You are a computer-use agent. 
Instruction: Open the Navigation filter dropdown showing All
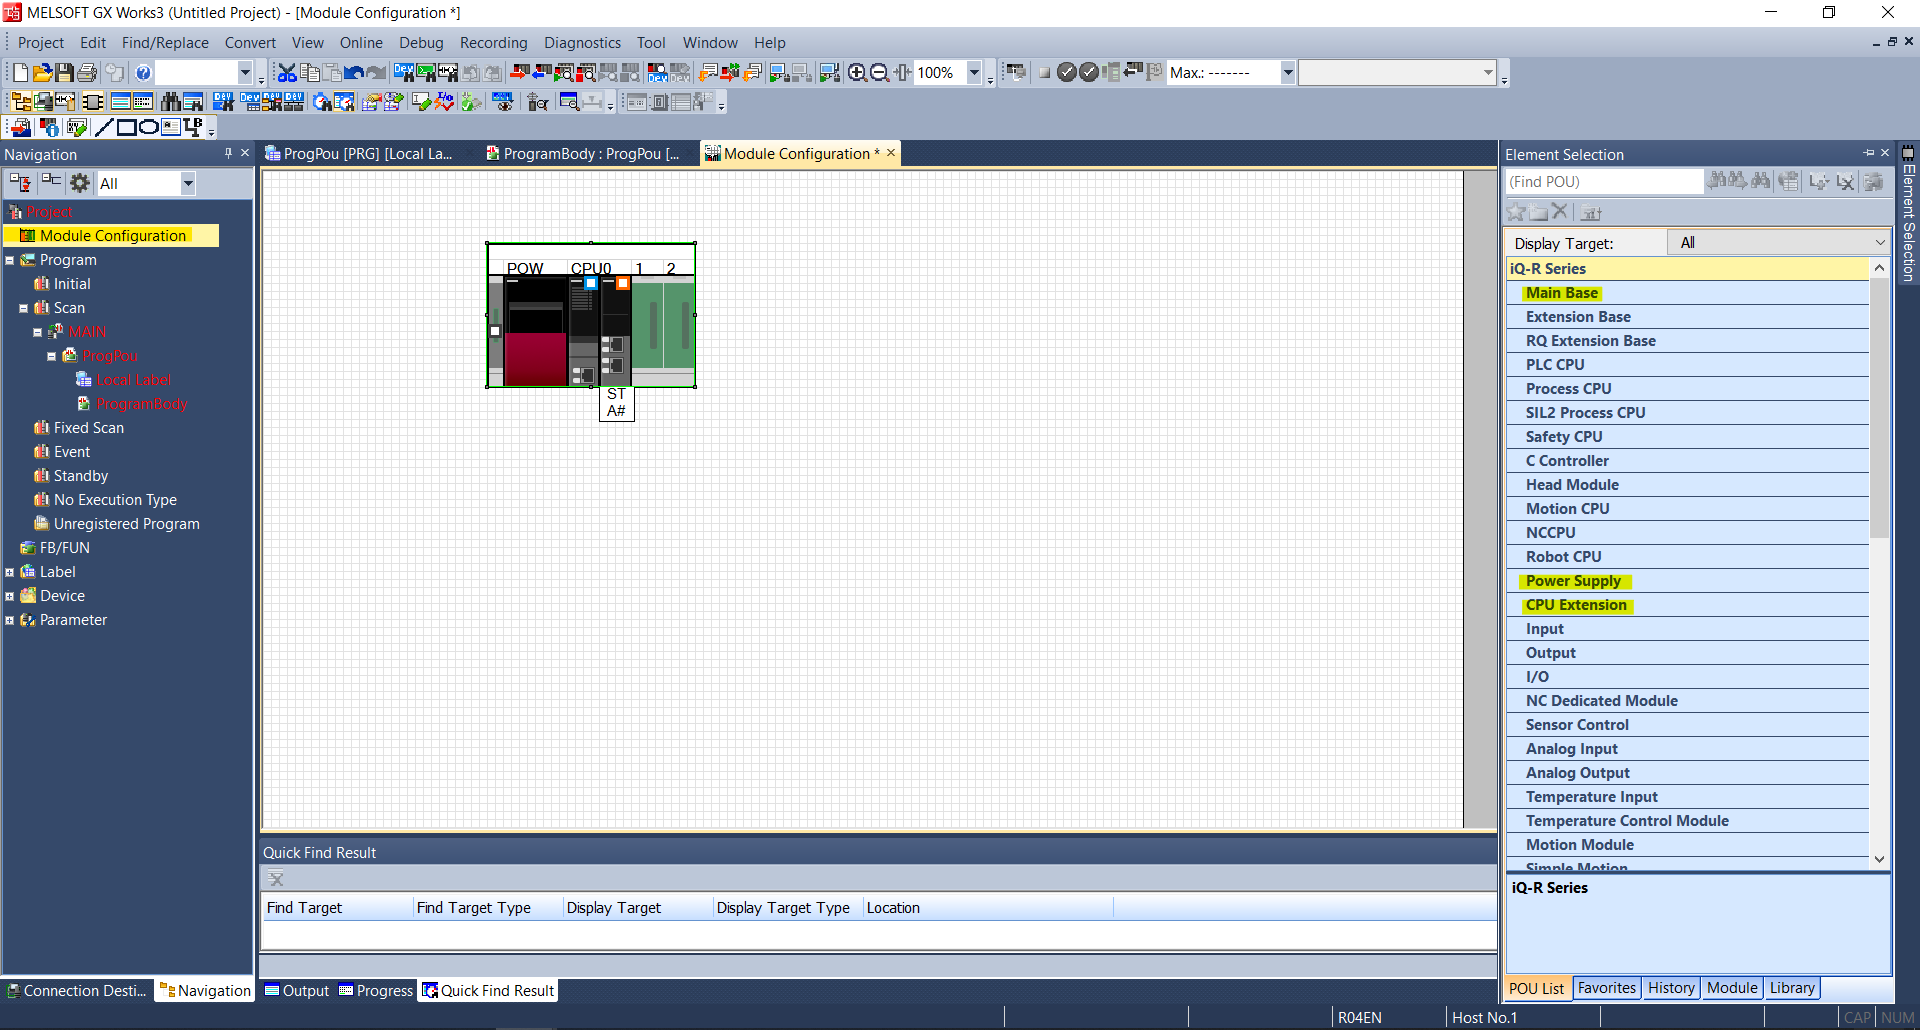click(x=187, y=183)
